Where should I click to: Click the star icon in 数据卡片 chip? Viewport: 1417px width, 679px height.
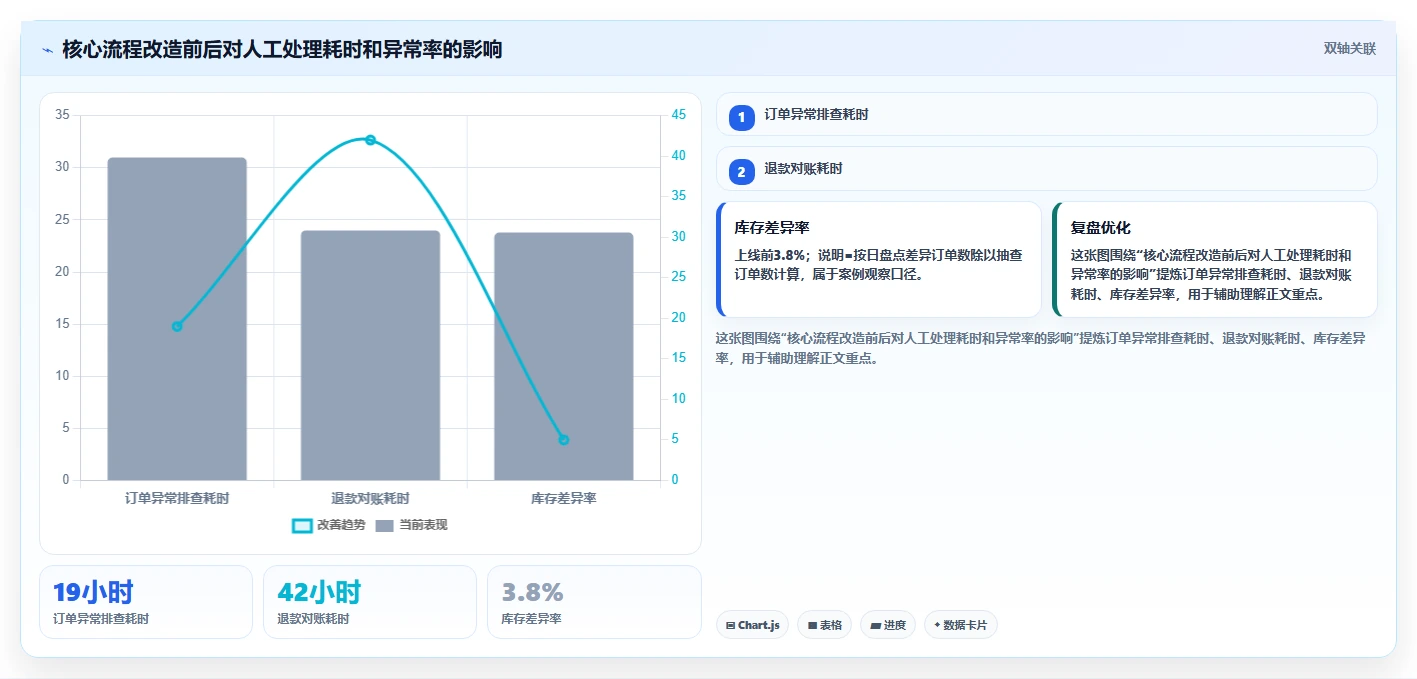click(x=937, y=625)
